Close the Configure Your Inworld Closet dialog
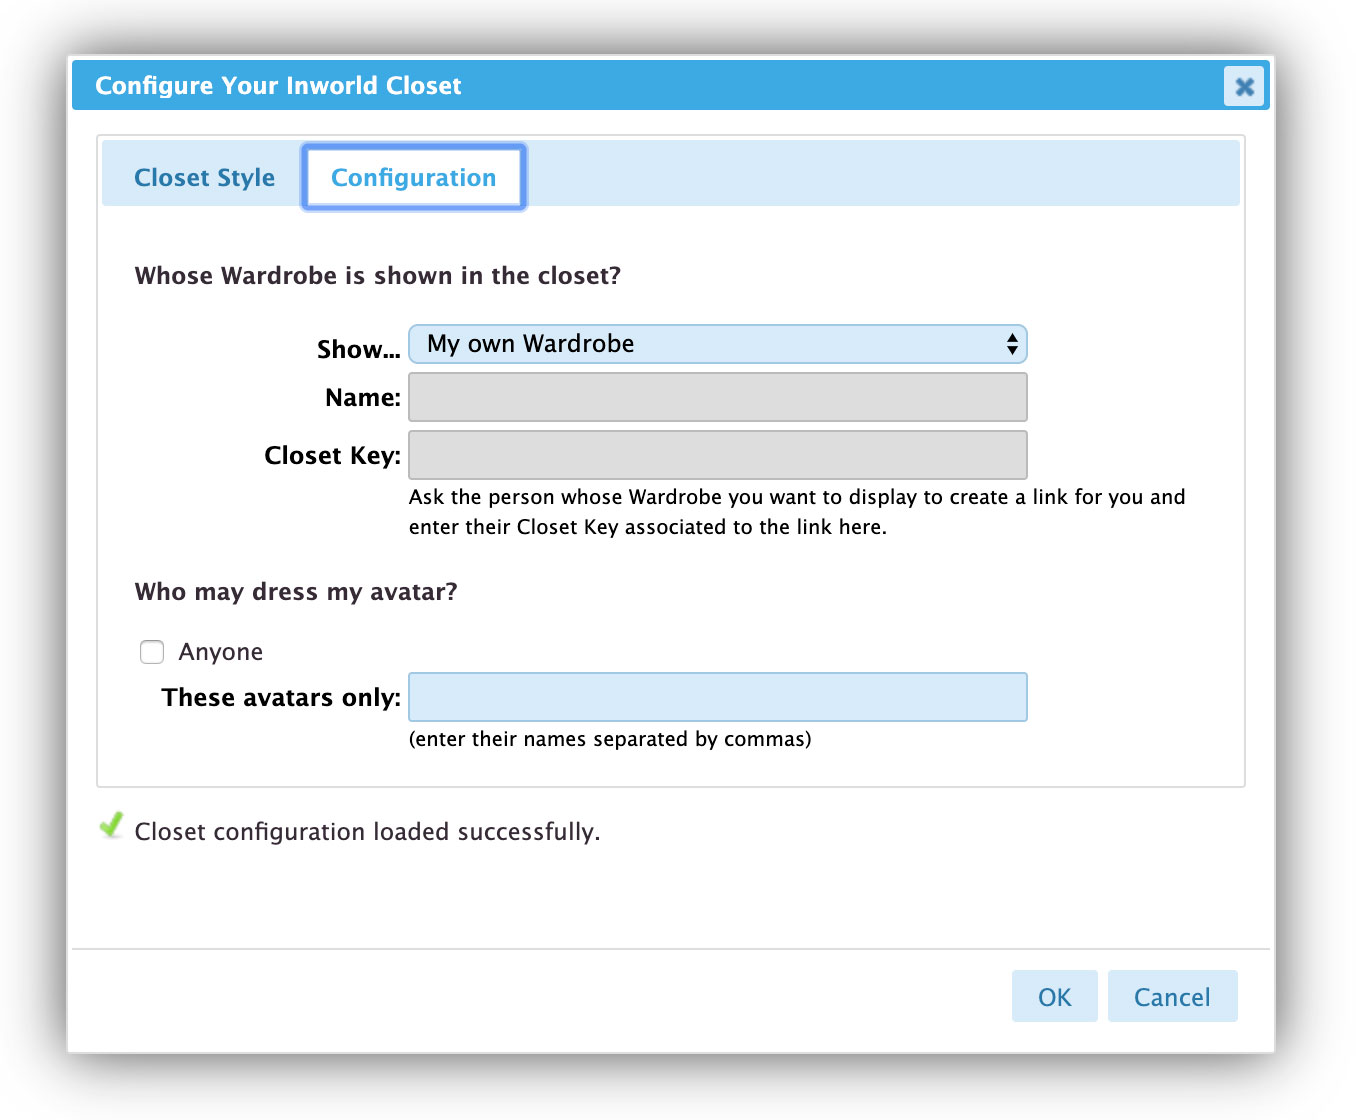 (1244, 87)
